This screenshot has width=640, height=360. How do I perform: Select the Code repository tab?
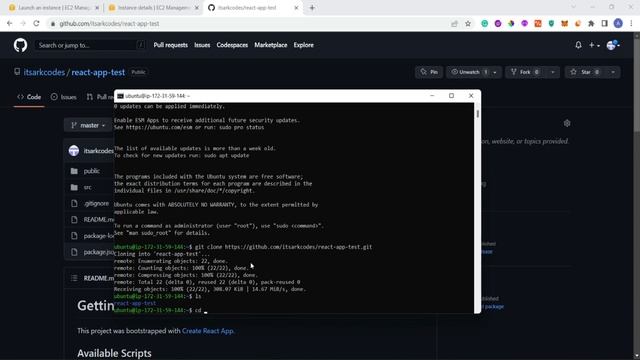(29, 97)
